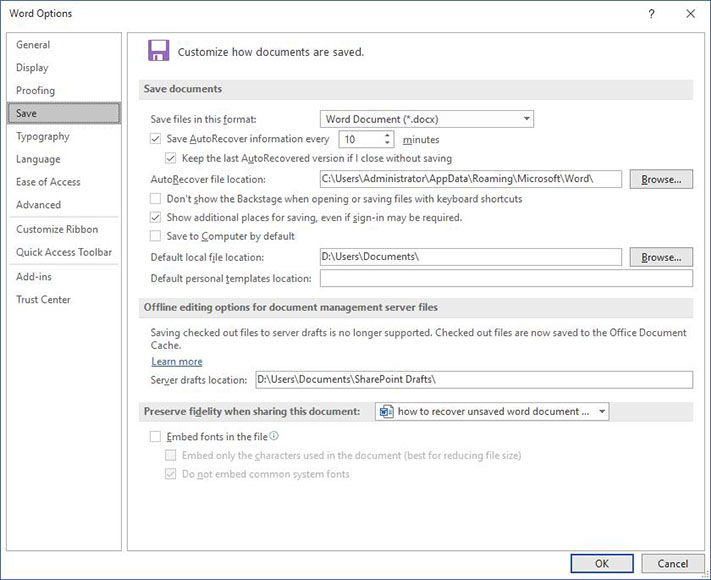Expand Preserve fidelity document dropdown
The width and height of the screenshot is (711, 580).
(492, 412)
